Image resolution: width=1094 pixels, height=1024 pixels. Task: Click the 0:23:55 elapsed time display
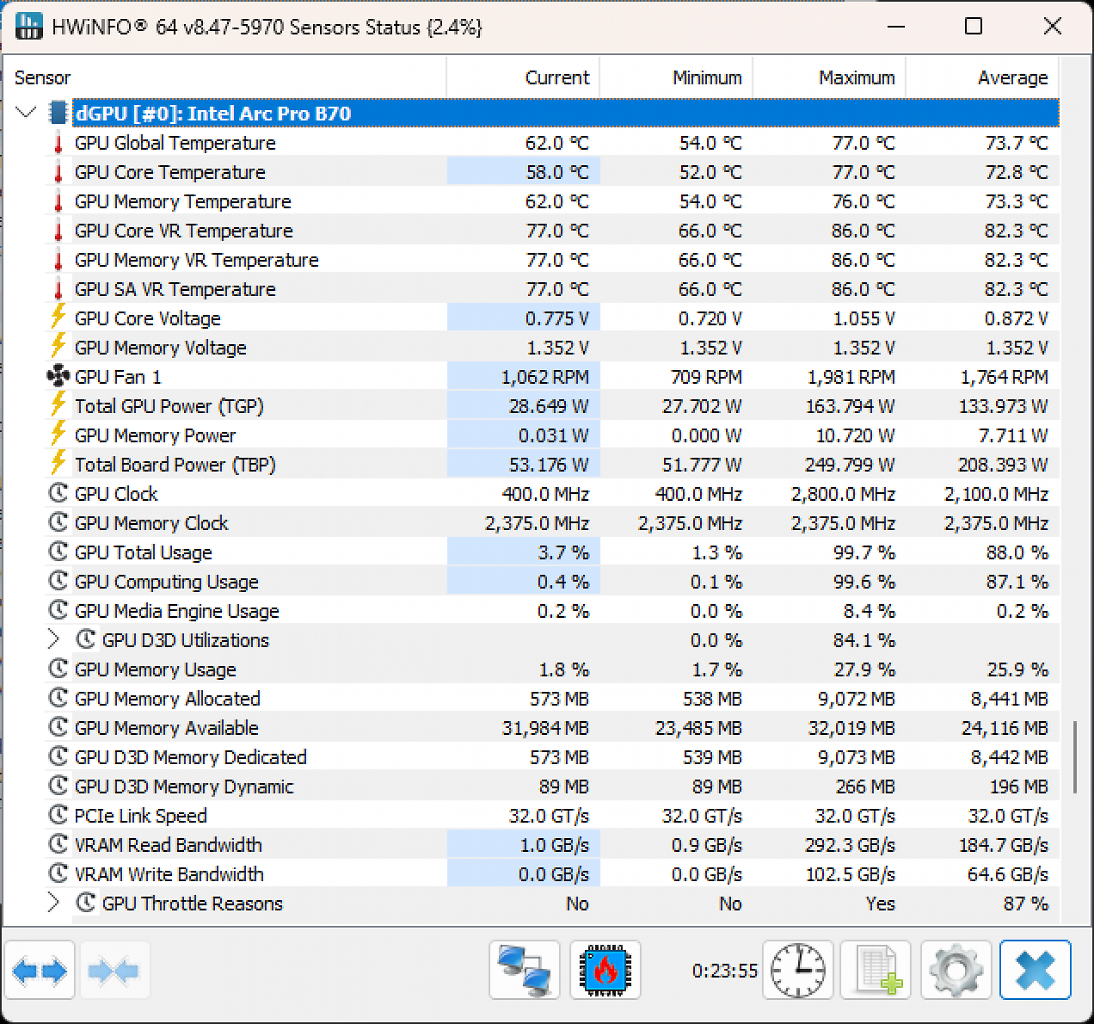(724, 971)
